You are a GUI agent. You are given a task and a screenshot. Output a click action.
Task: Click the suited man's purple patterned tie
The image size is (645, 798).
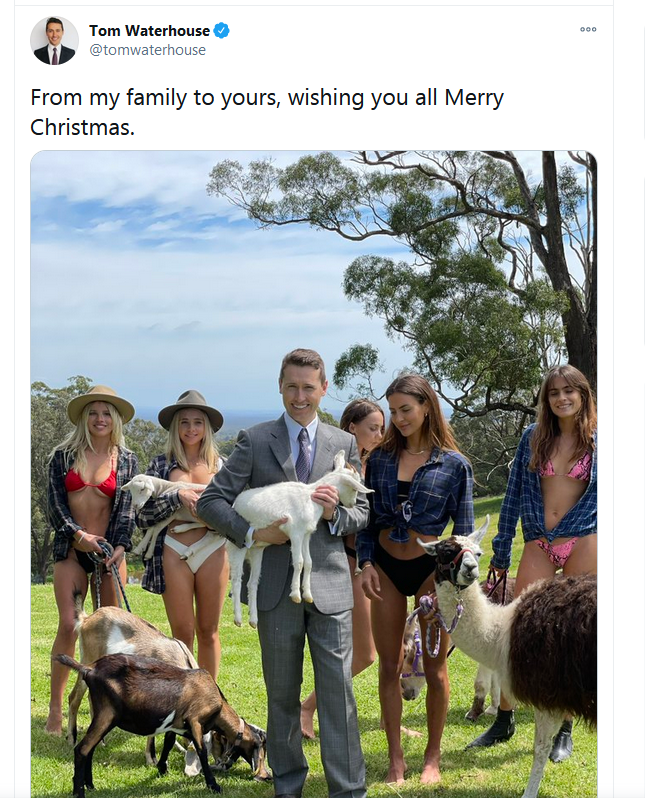pyautogui.click(x=303, y=454)
